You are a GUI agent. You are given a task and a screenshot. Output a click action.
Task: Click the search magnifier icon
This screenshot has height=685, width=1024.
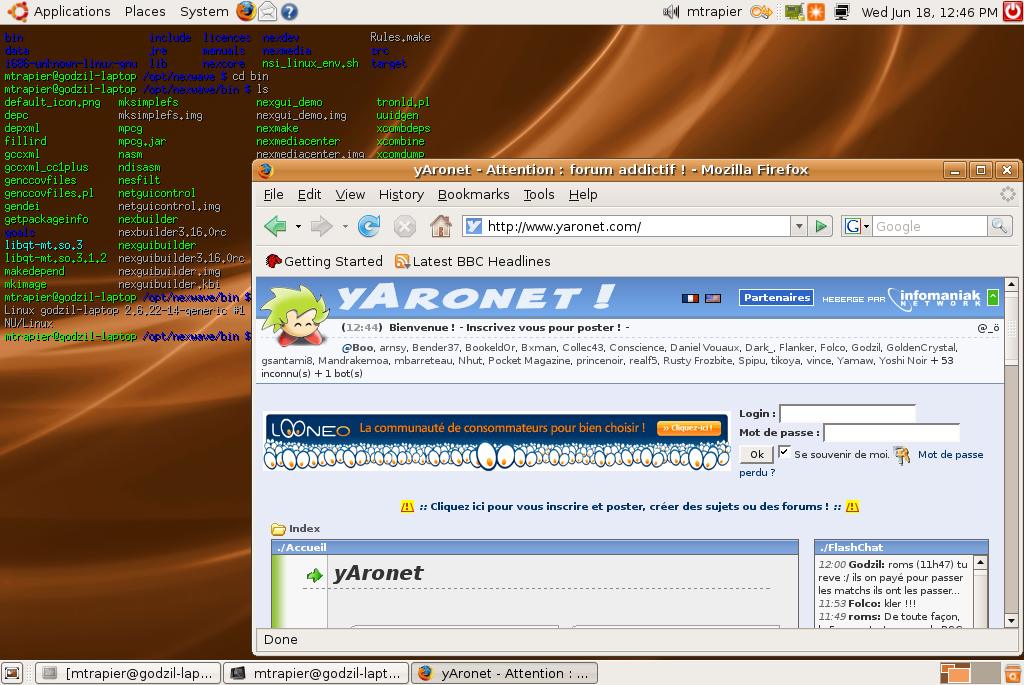[x=999, y=226]
